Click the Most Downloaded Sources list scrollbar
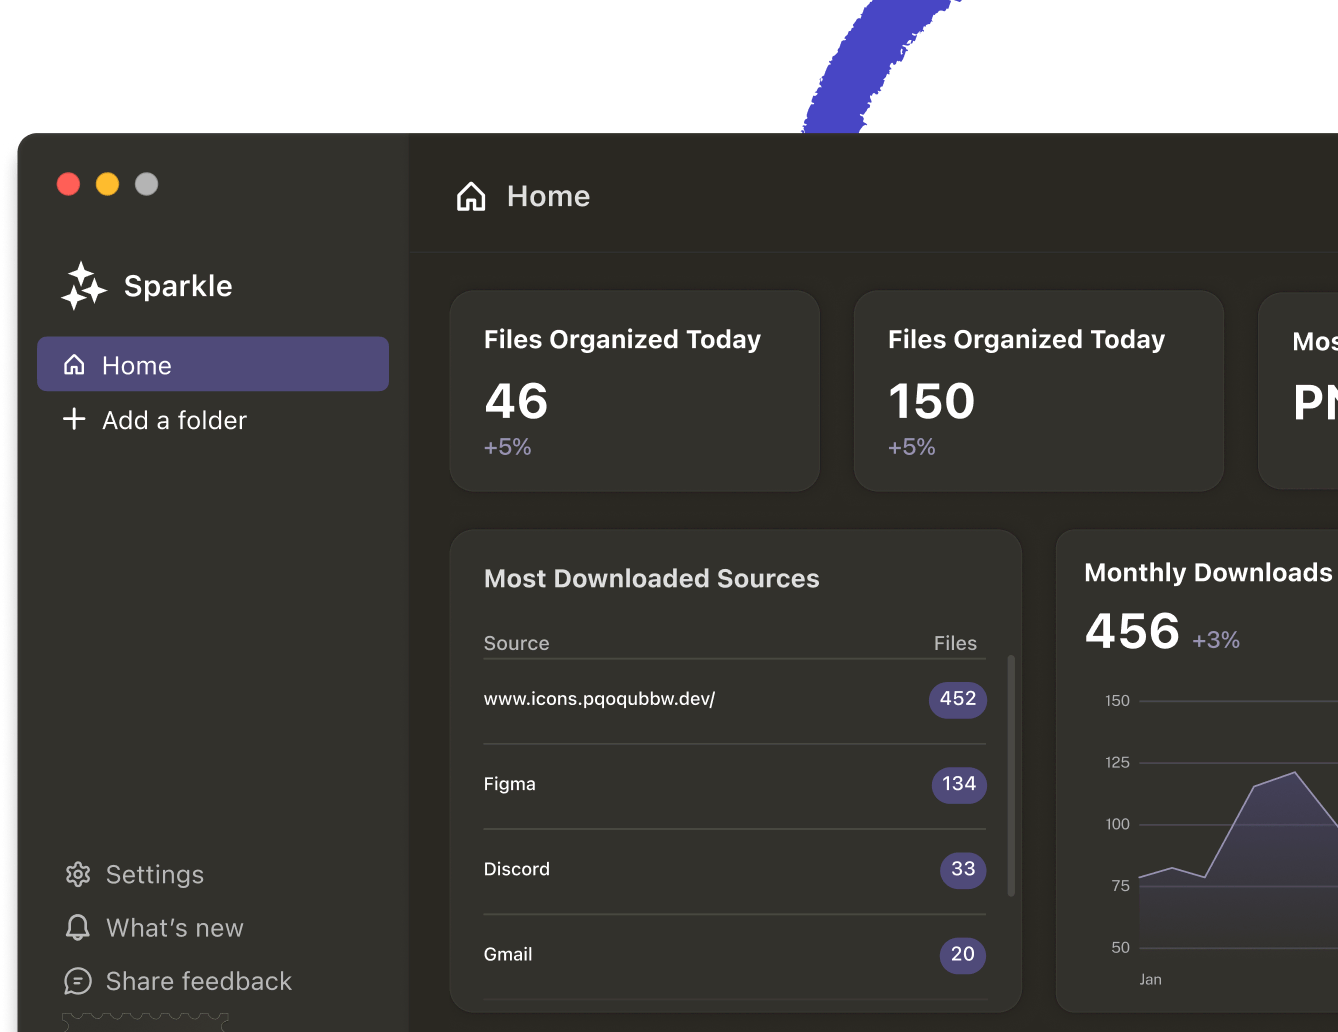This screenshot has height=1032, width=1338. click(1011, 776)
